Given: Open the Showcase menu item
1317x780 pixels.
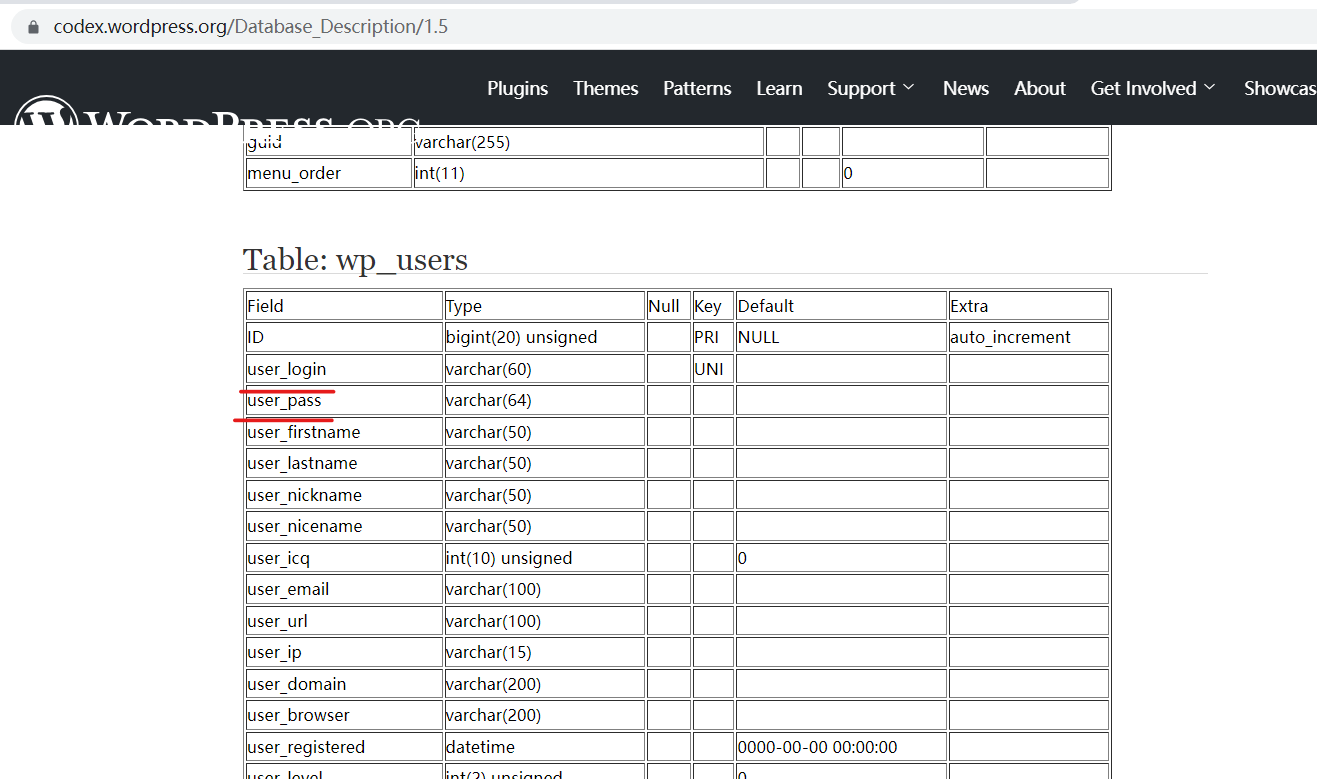Looking at the screenshot, I should coord(1280,88).
